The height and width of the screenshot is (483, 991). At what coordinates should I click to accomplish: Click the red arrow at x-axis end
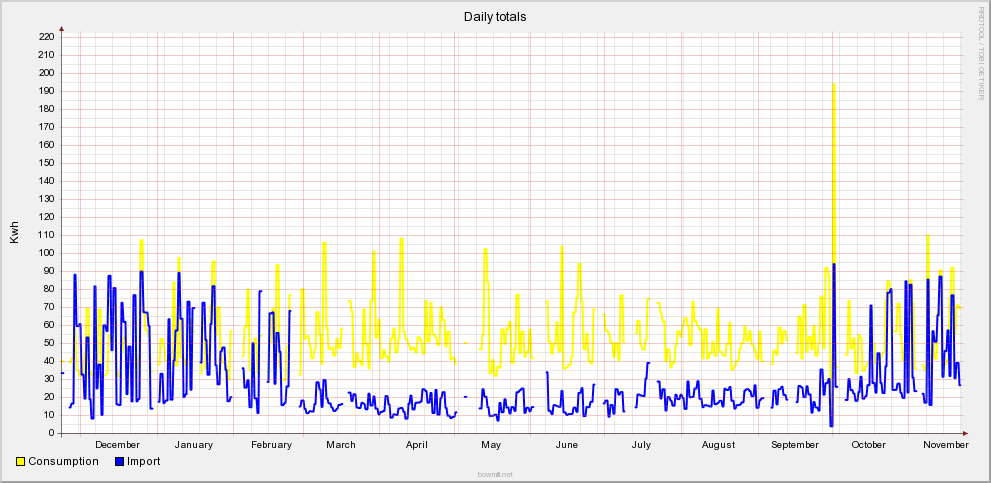tap(965, 433)
